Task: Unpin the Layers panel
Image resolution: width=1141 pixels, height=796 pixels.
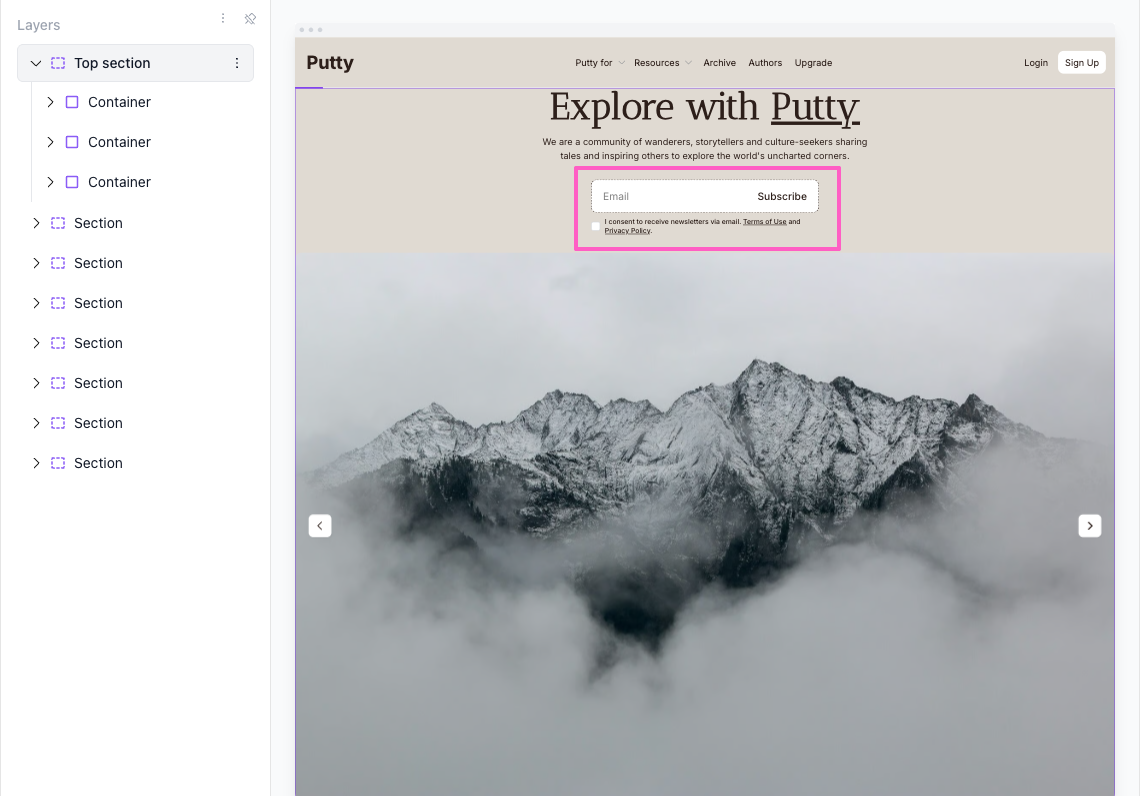Action: click(x=250, y=18)
